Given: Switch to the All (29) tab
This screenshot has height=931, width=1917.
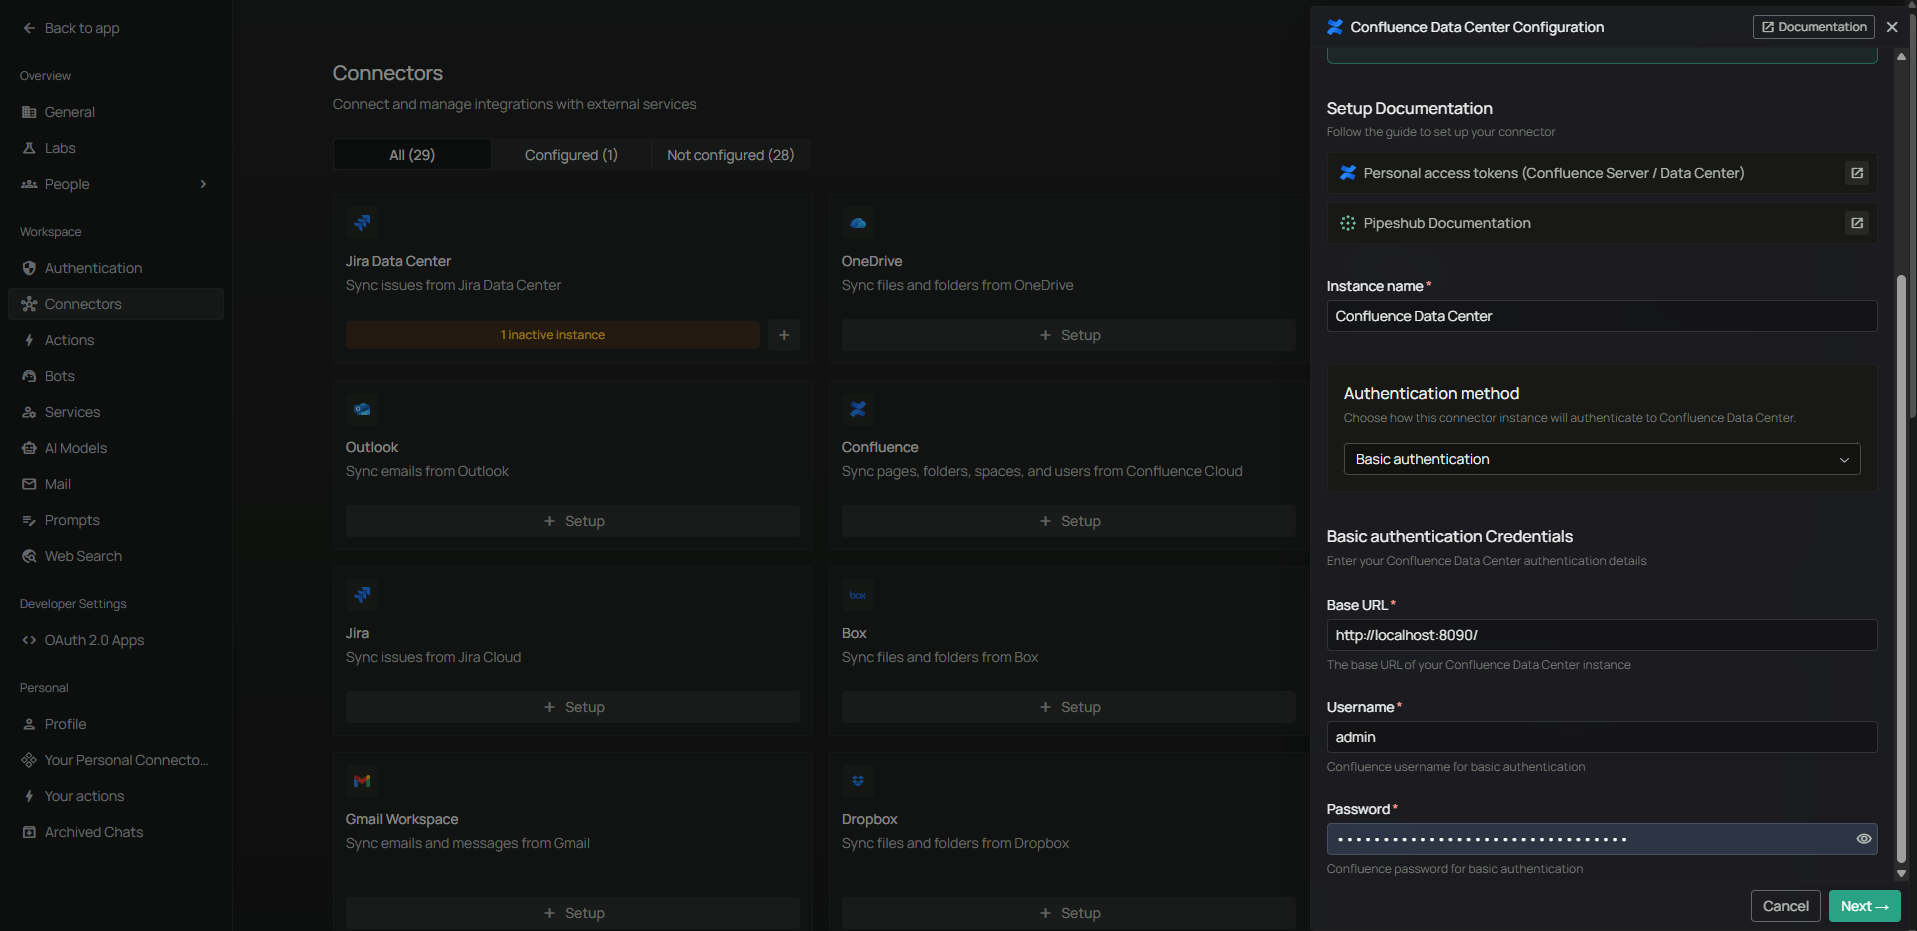Looking at the screenshot, I should [412, 154].
